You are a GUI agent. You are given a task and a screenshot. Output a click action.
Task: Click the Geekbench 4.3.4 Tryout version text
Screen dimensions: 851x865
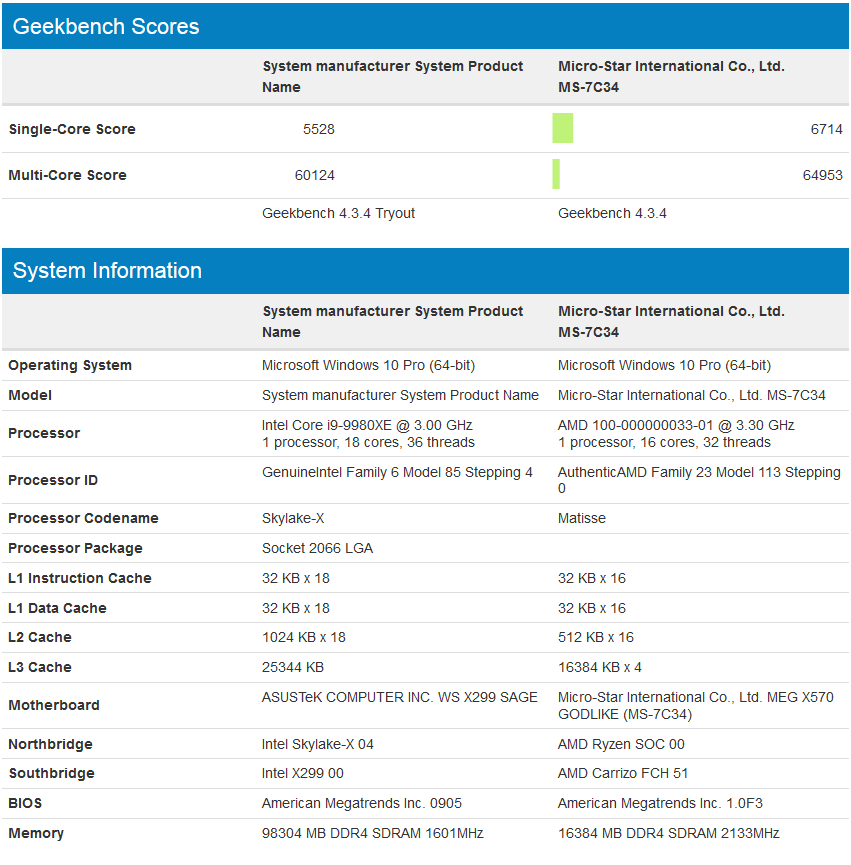point(338,213)
